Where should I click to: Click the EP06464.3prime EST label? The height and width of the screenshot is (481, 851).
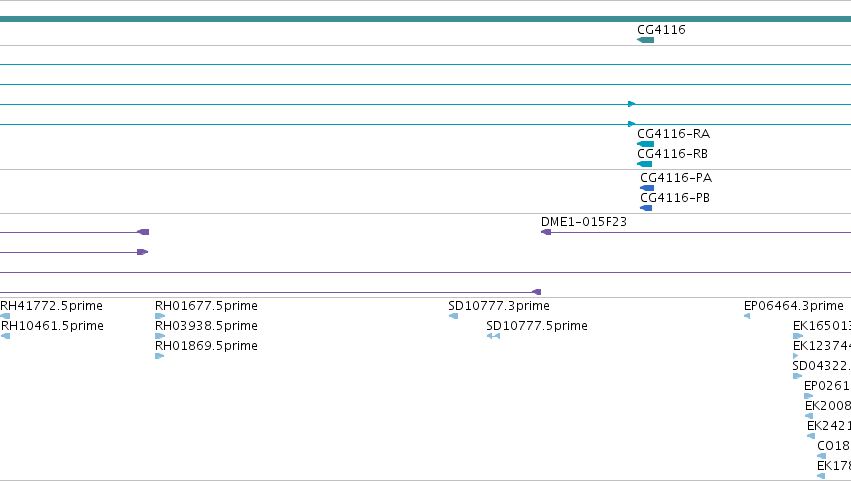coord(793,306)
